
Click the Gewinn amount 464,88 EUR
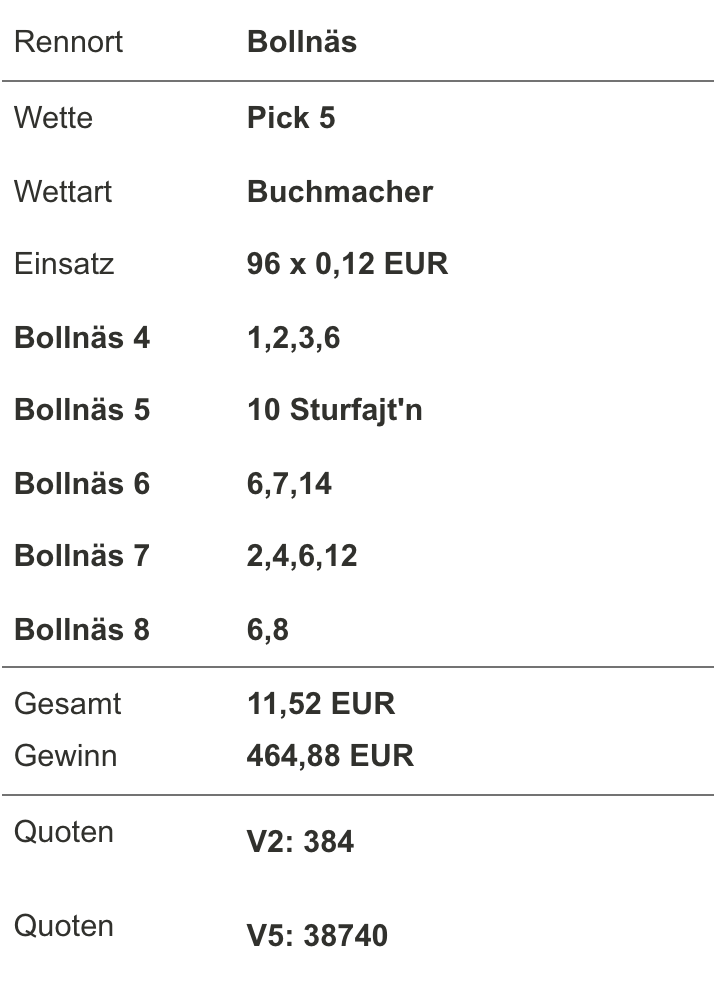pos(330,756)
